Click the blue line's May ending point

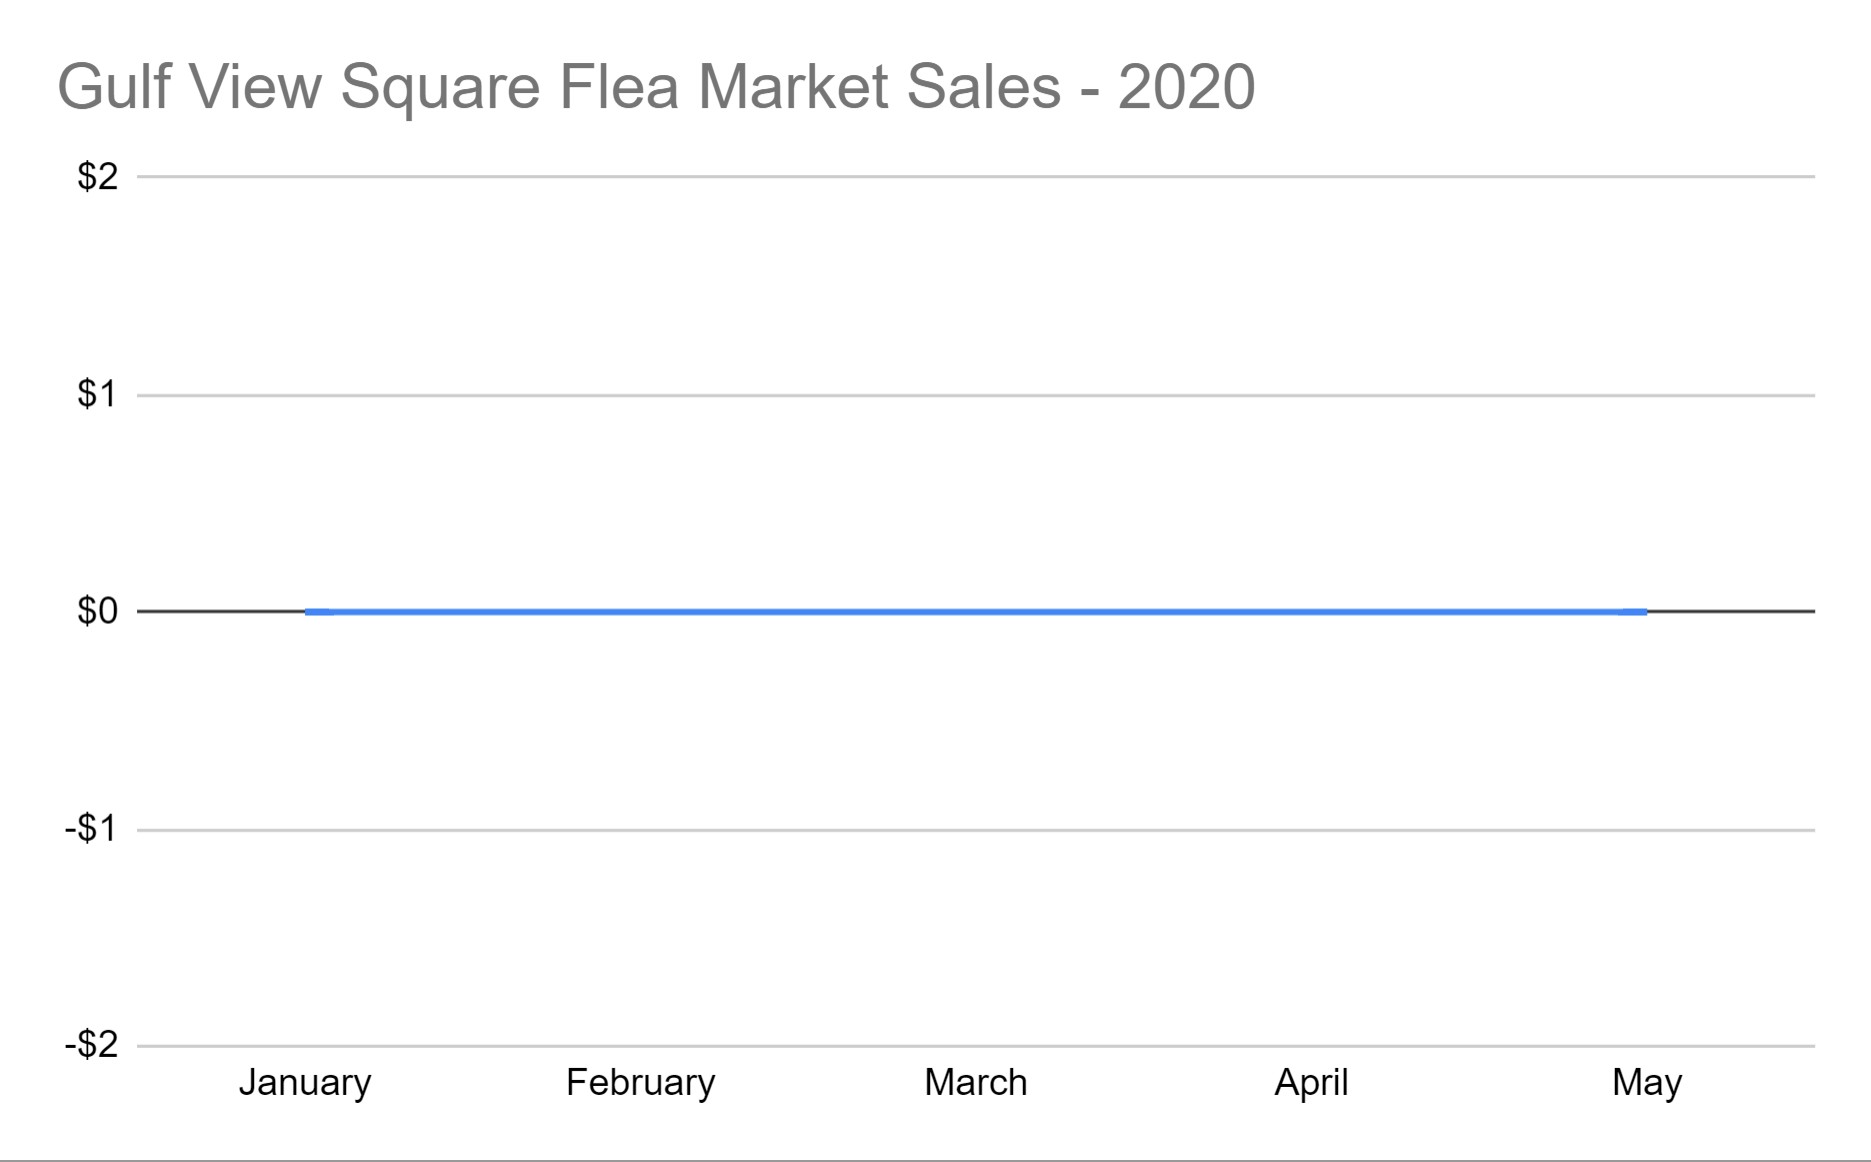1647,611
